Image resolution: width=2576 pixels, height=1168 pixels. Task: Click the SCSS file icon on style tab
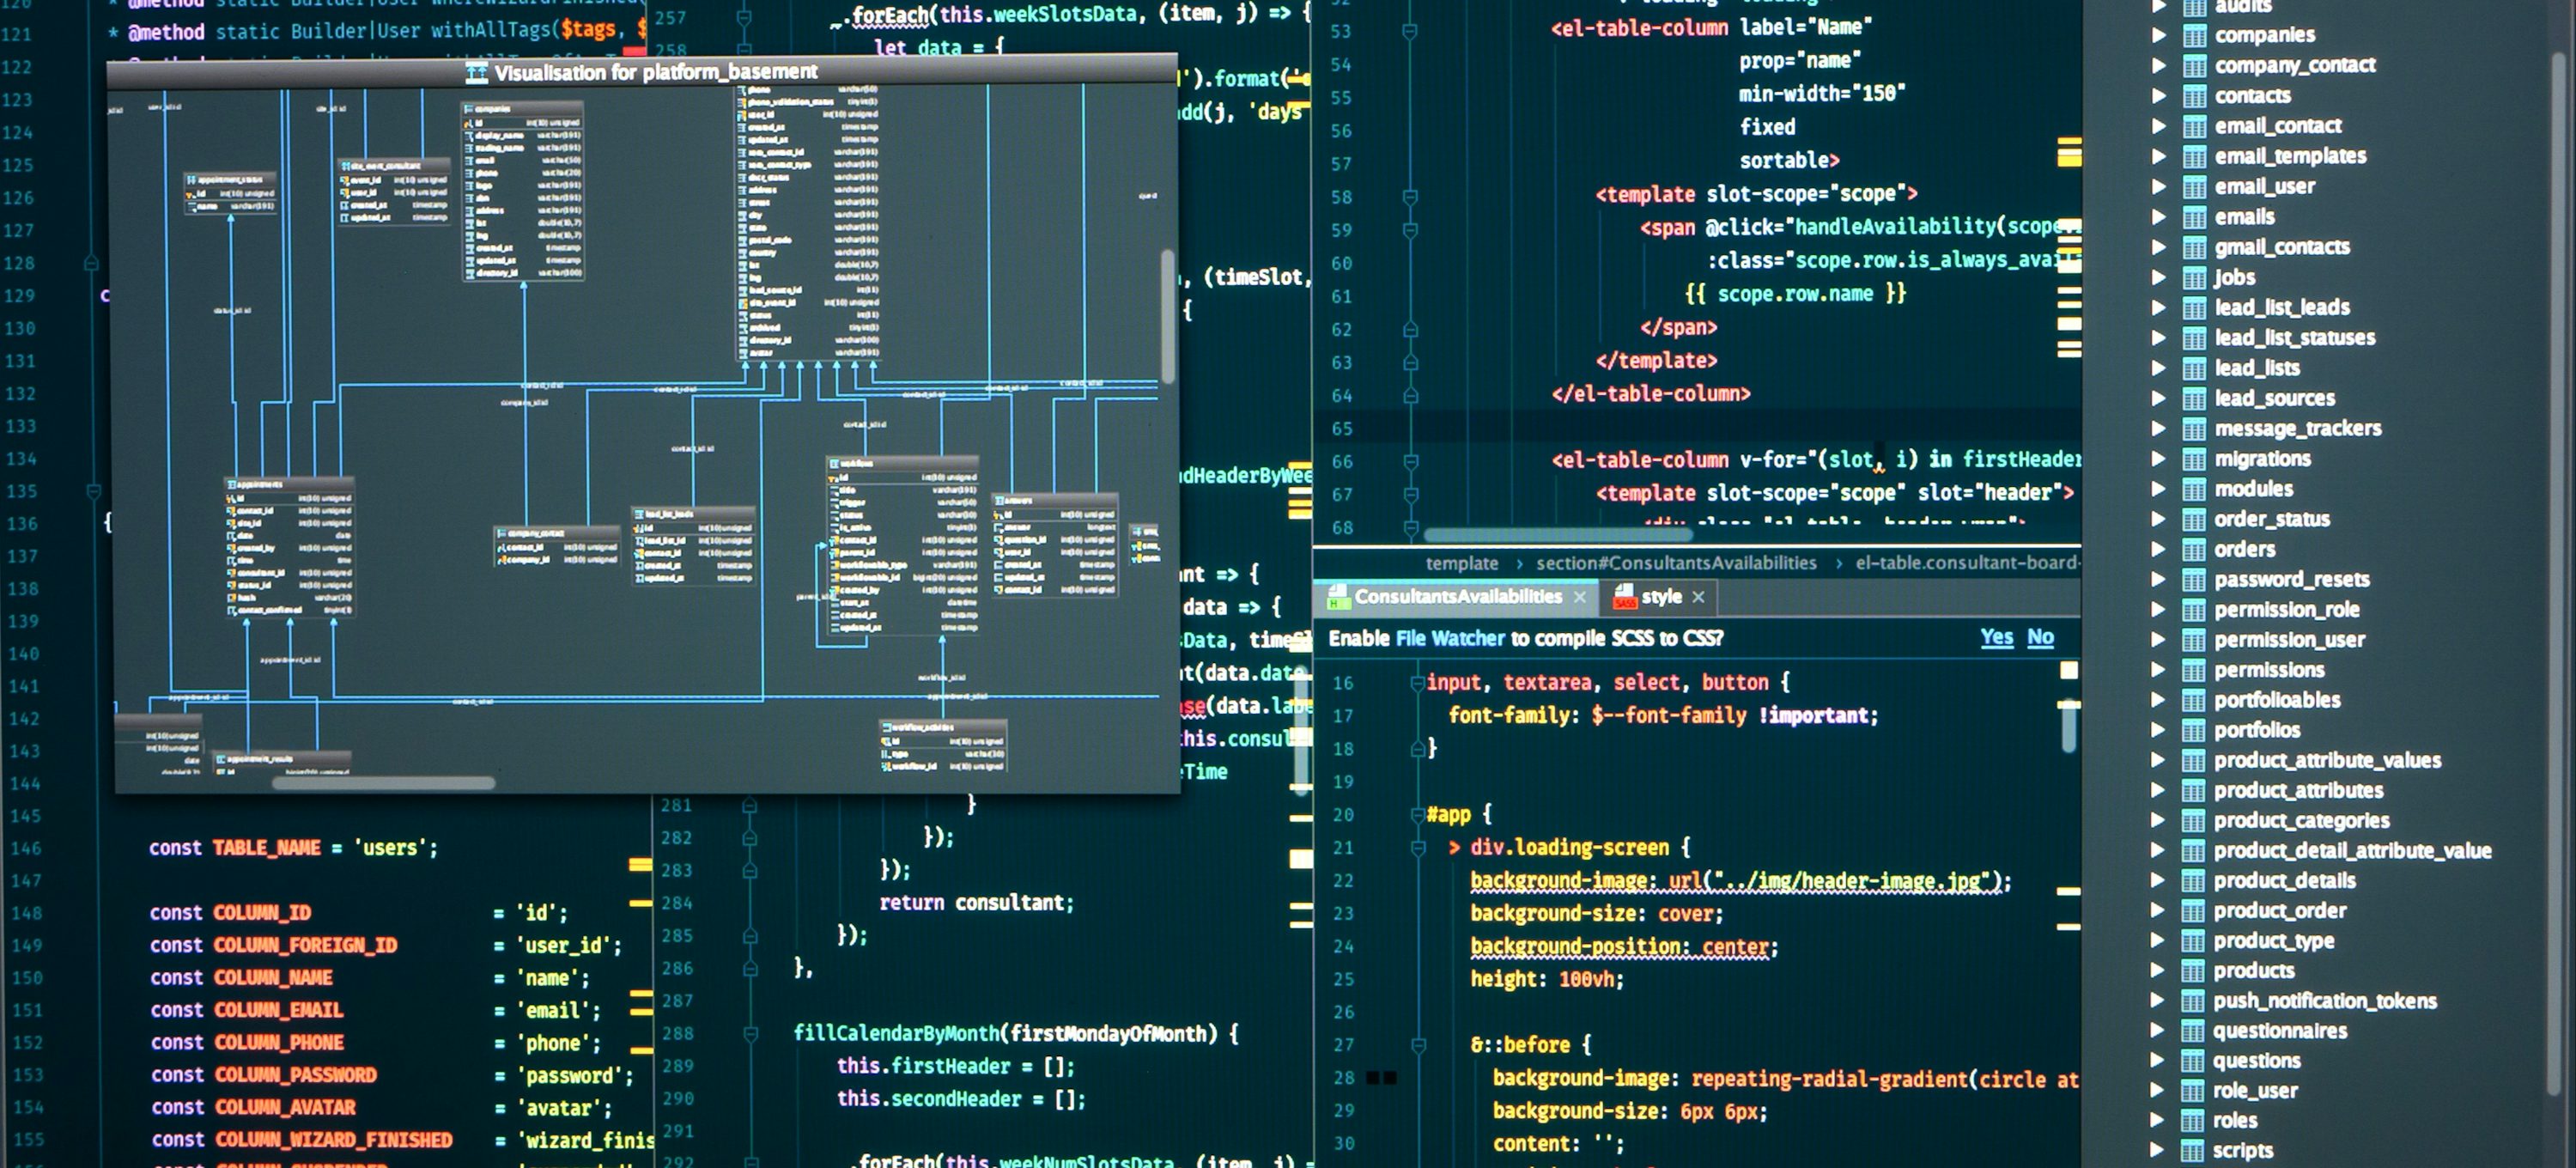pos(1623,597)
